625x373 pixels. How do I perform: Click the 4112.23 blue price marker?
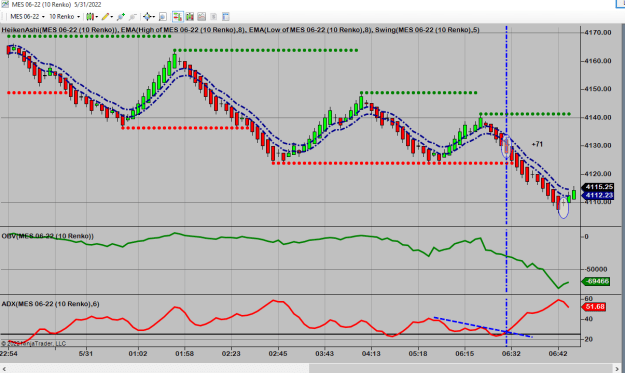598,195
